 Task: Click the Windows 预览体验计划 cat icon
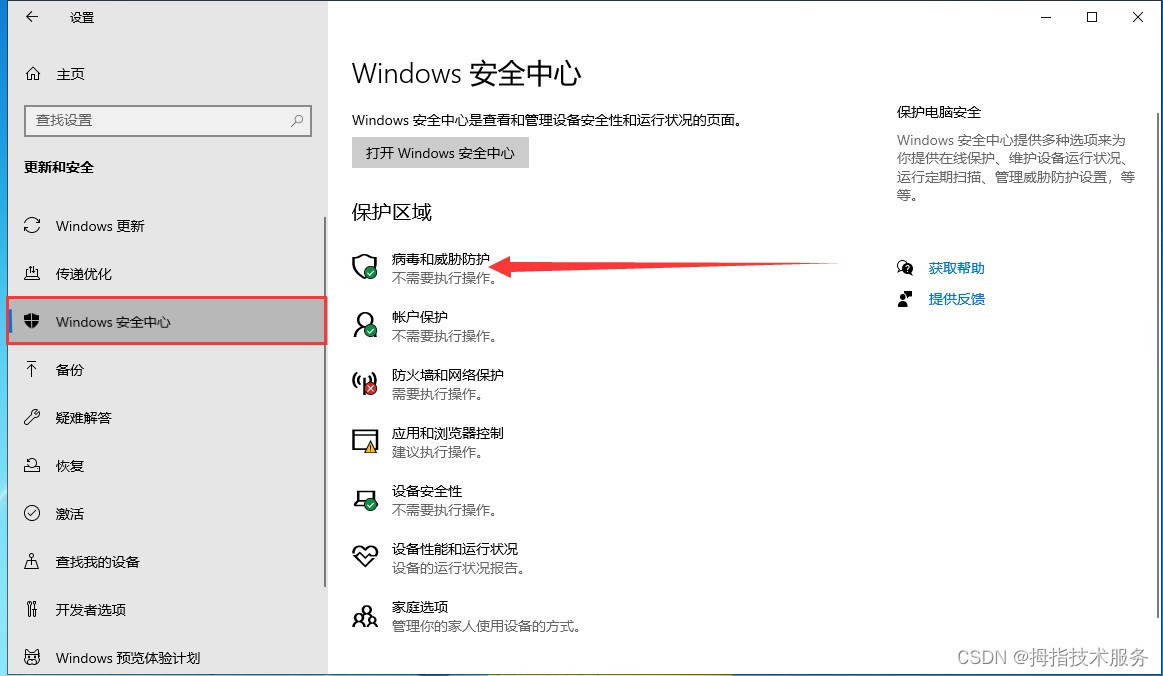pos(32,657)
